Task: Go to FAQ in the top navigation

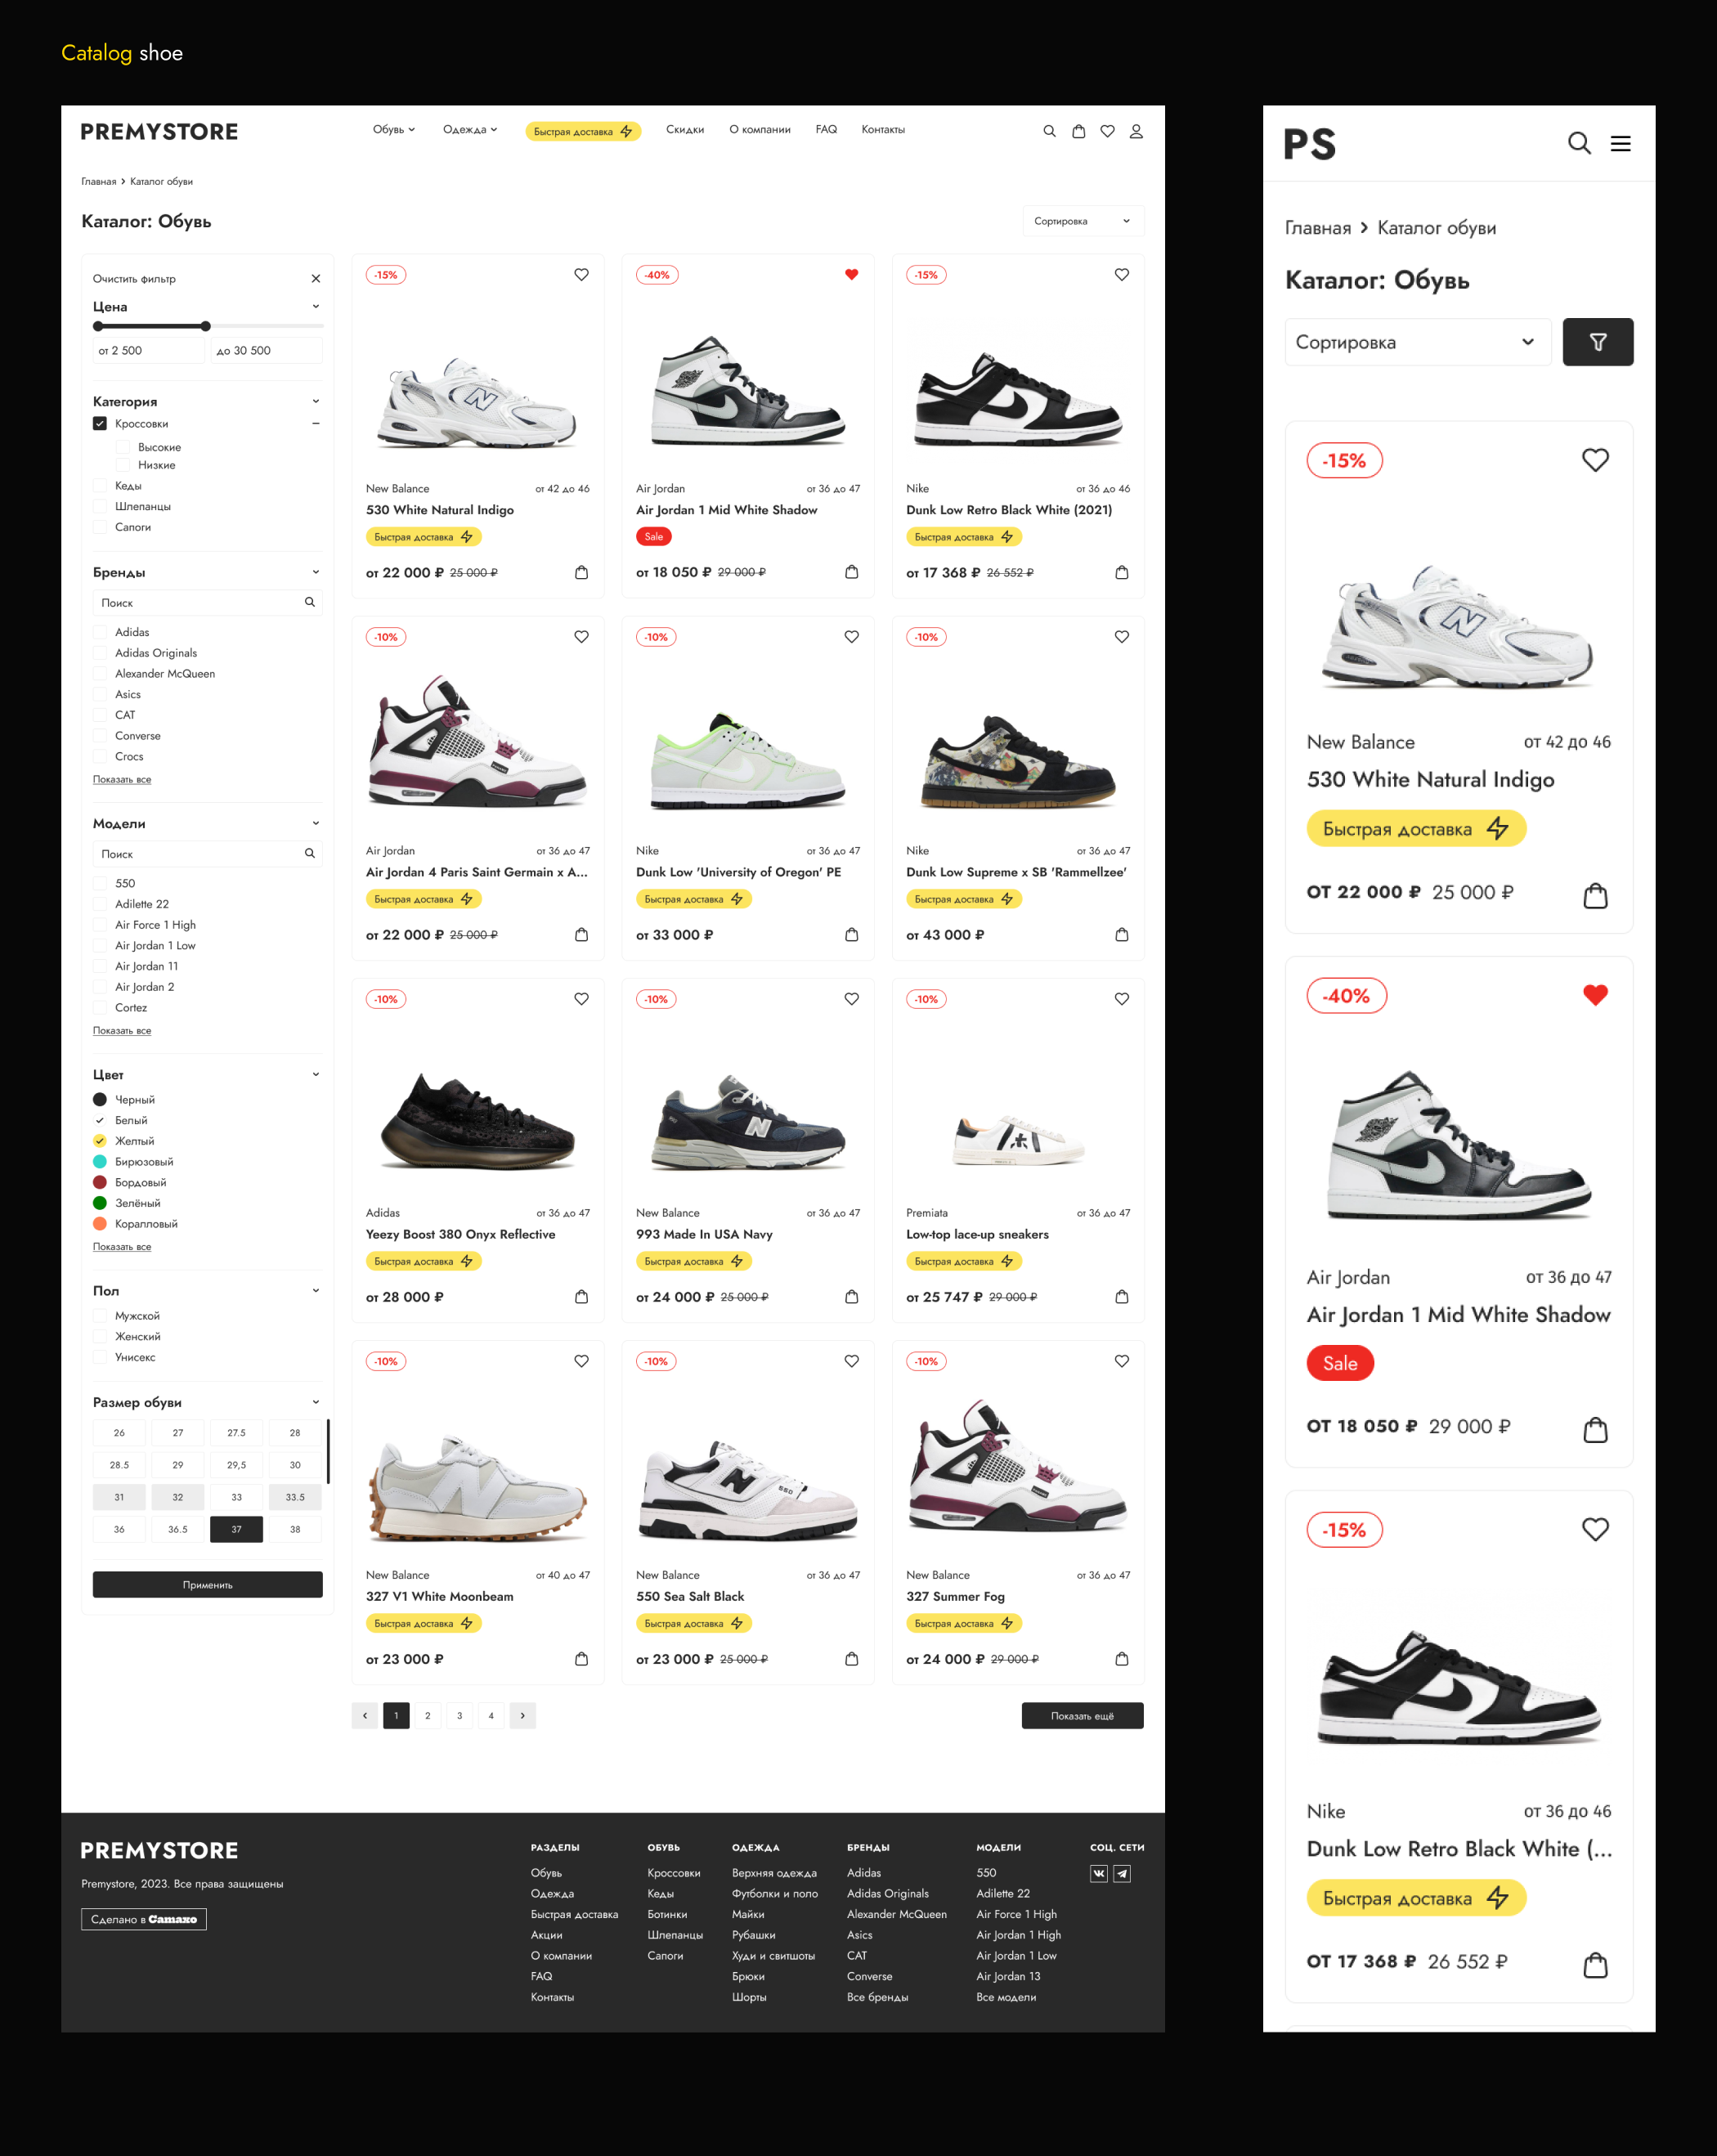Action: [x=826, y=130]
